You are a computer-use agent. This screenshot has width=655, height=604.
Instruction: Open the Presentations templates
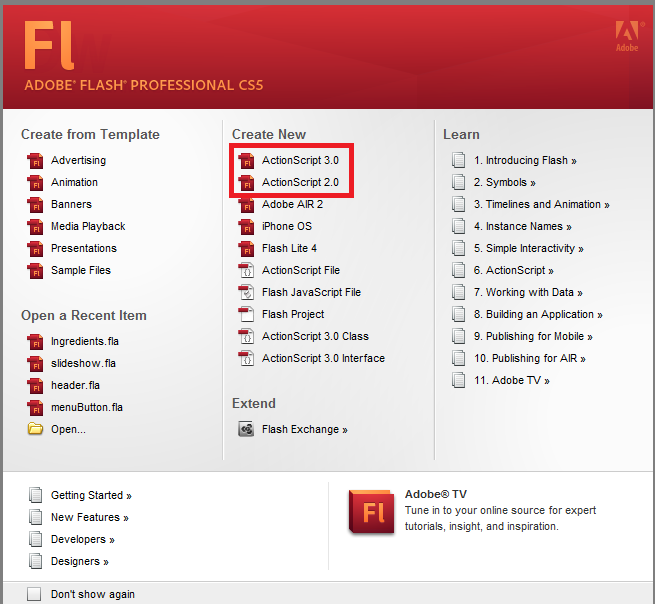click(84, 249)
